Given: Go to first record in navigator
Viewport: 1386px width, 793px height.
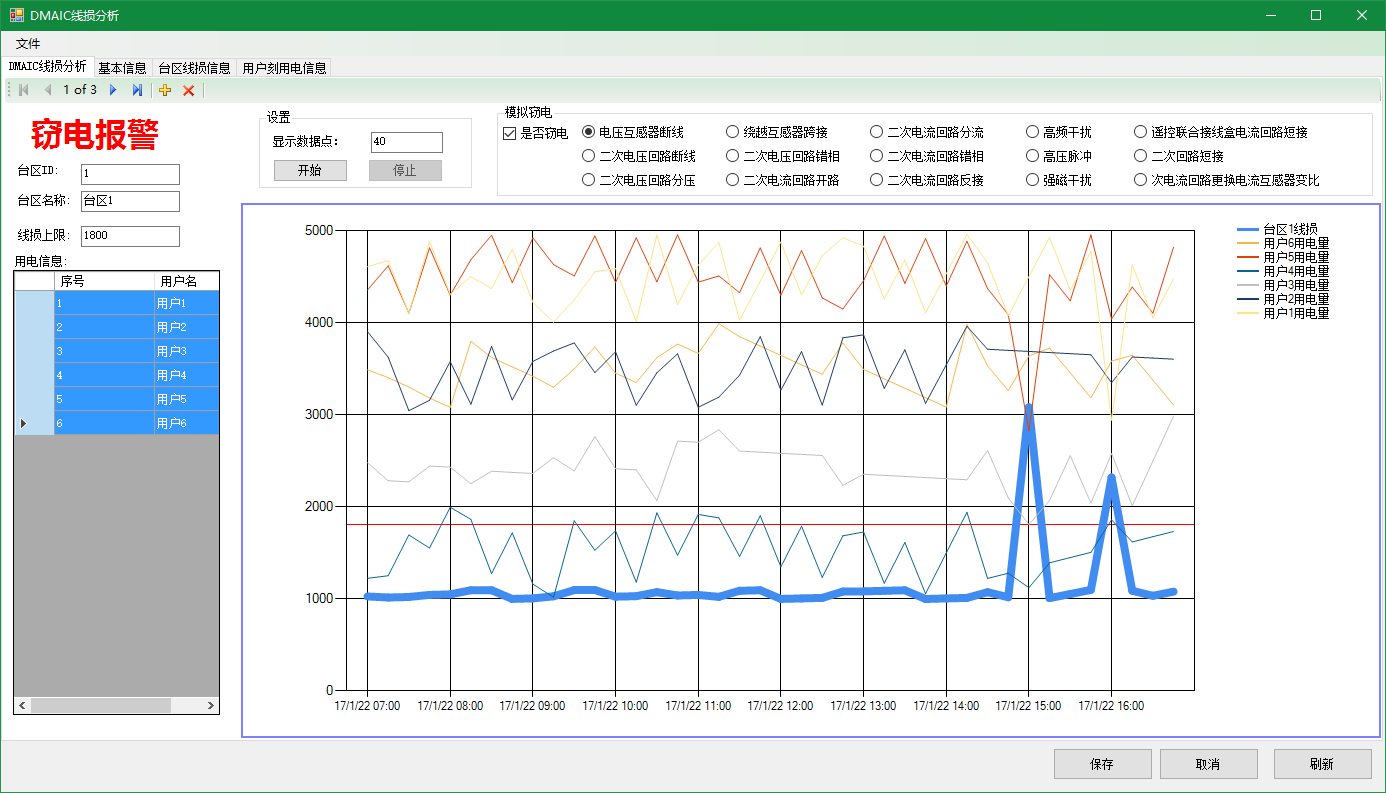Looking at the screenshot, I should tap(24, 90).
